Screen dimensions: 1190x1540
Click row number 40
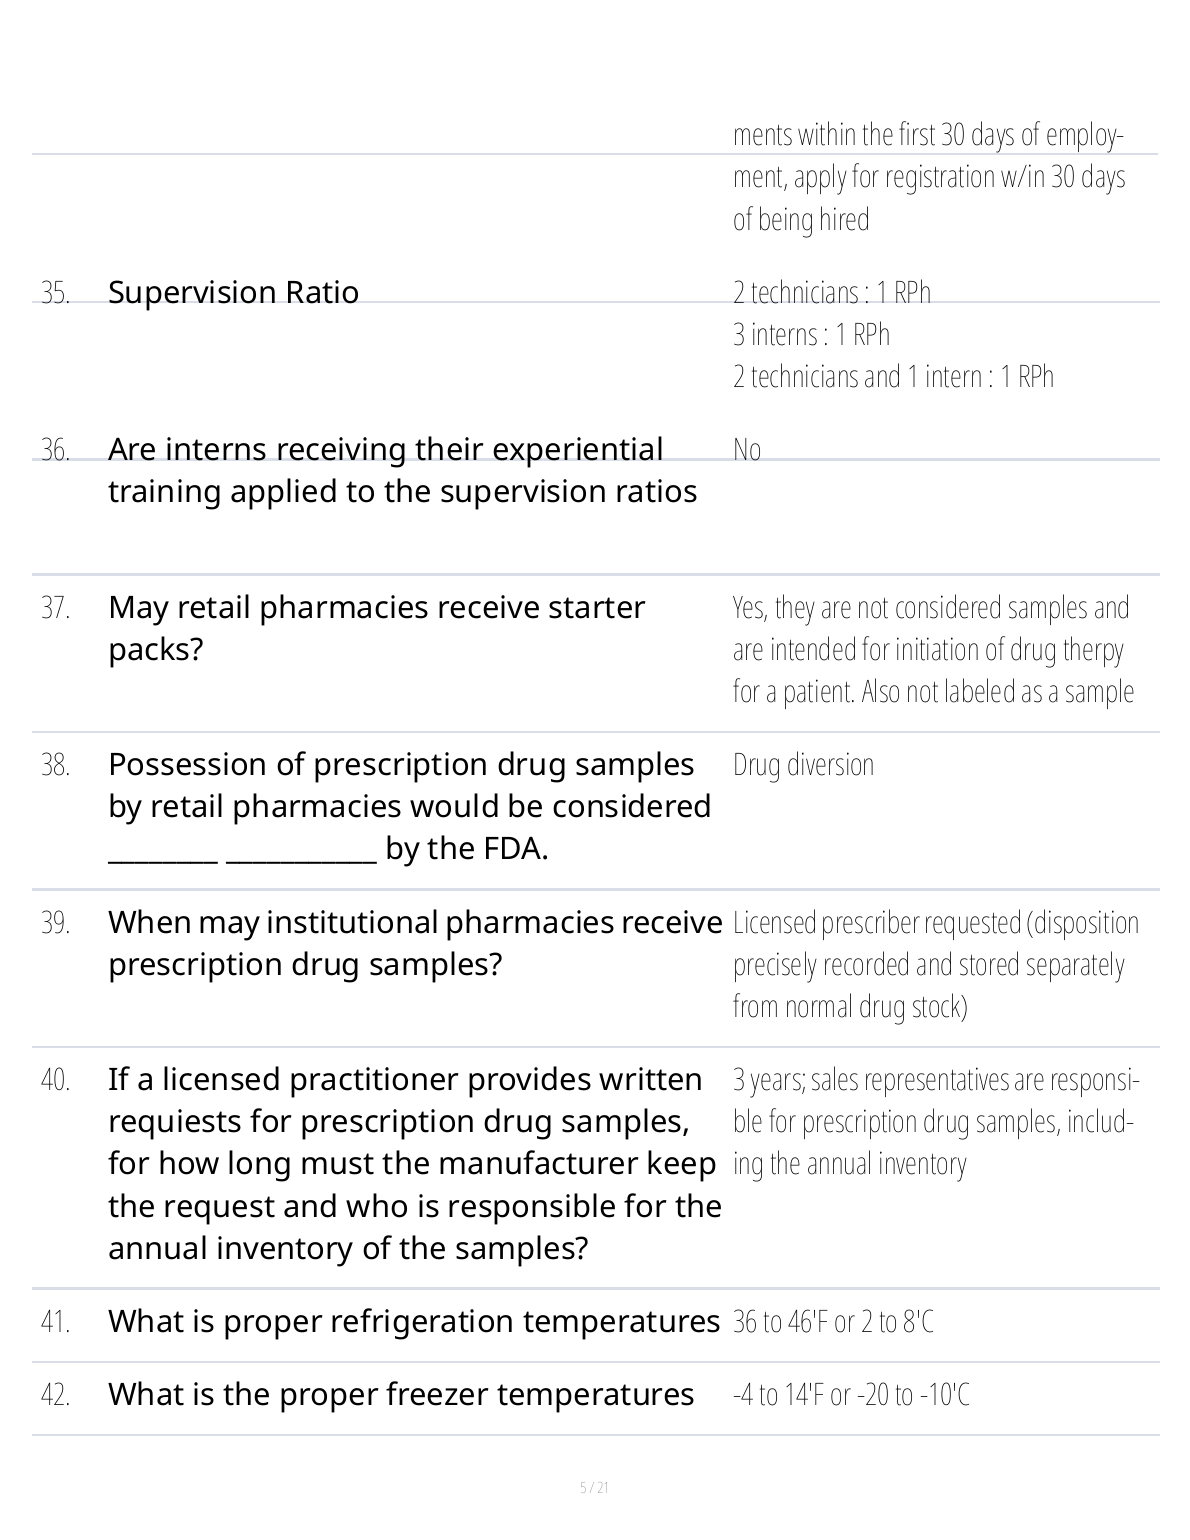coord(55,1079)
